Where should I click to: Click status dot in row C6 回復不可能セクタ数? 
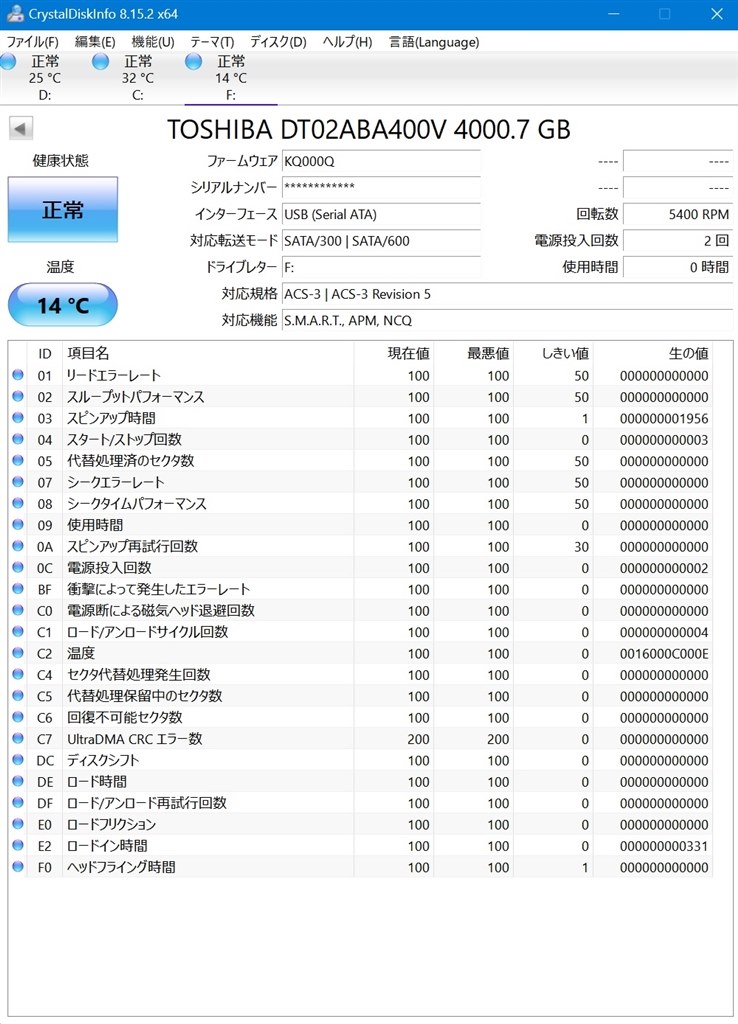[x=18, y=717]
